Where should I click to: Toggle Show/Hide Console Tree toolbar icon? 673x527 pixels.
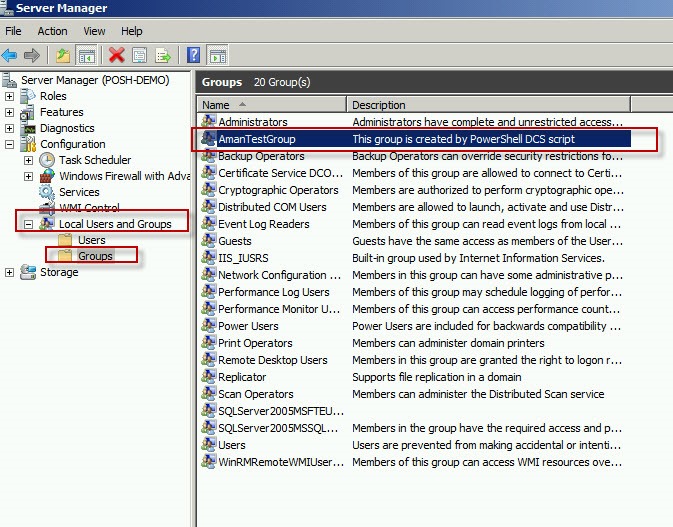(x=86, y=55)
